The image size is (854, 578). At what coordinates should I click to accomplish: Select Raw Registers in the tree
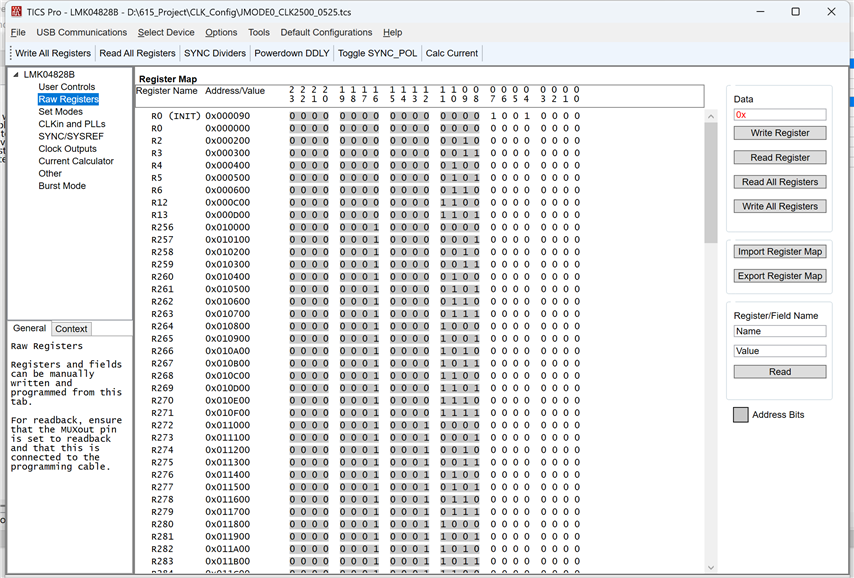pyautogui.click(x=68, y=99)
